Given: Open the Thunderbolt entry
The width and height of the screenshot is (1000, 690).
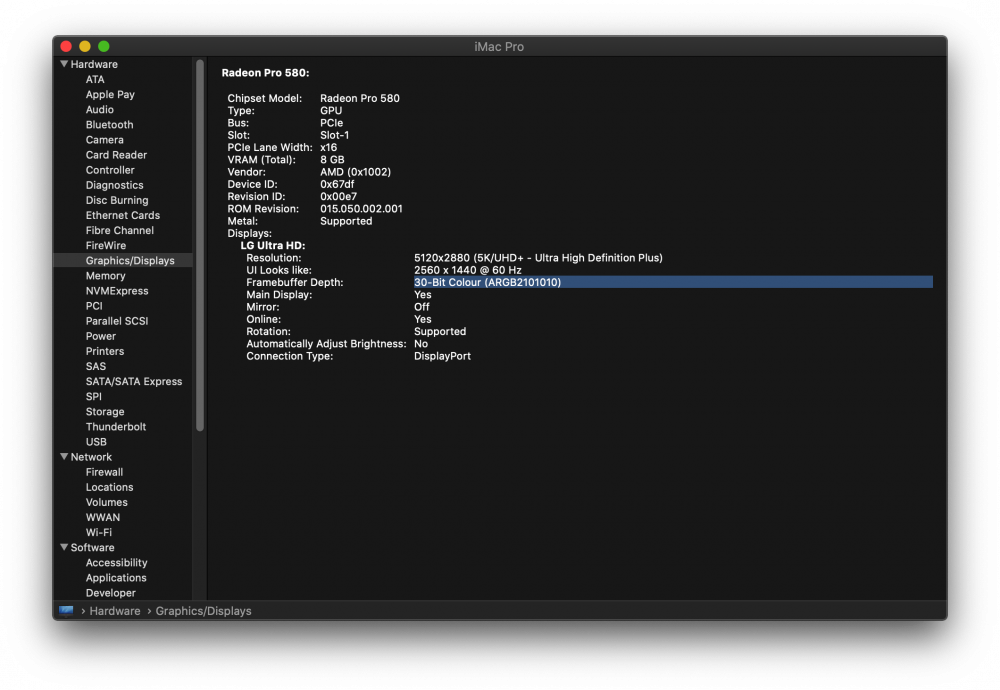Looking at the screenshot, I should tap(116, 427).
